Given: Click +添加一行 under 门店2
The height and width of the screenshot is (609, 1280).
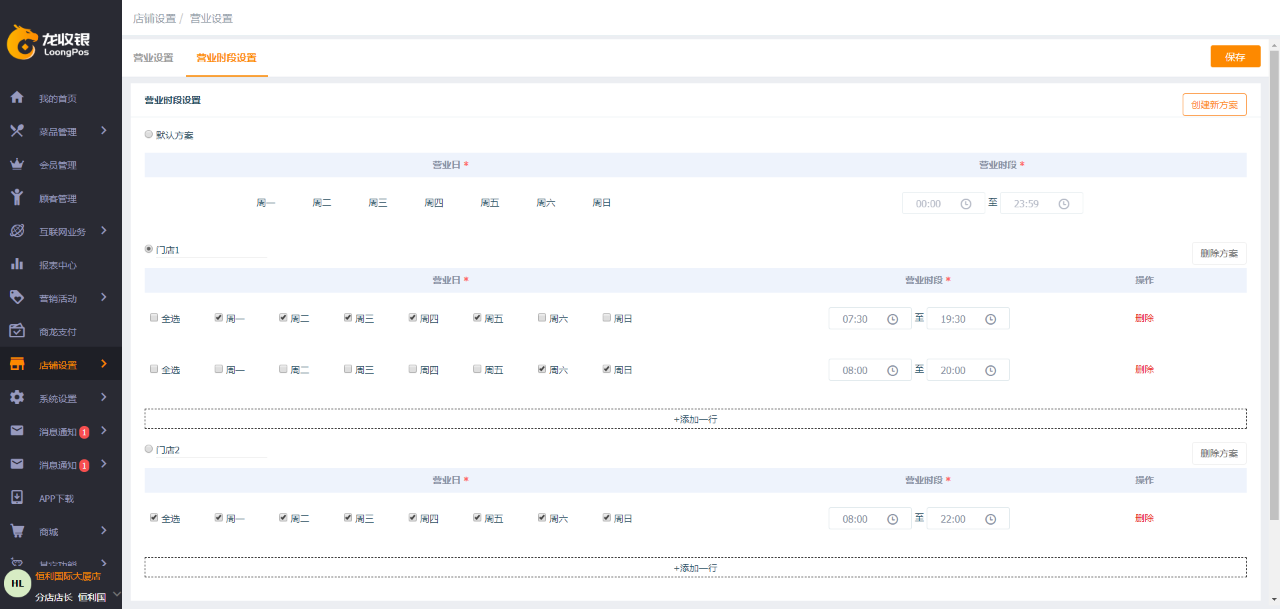Looking at the screenshot, I should 695,568.
